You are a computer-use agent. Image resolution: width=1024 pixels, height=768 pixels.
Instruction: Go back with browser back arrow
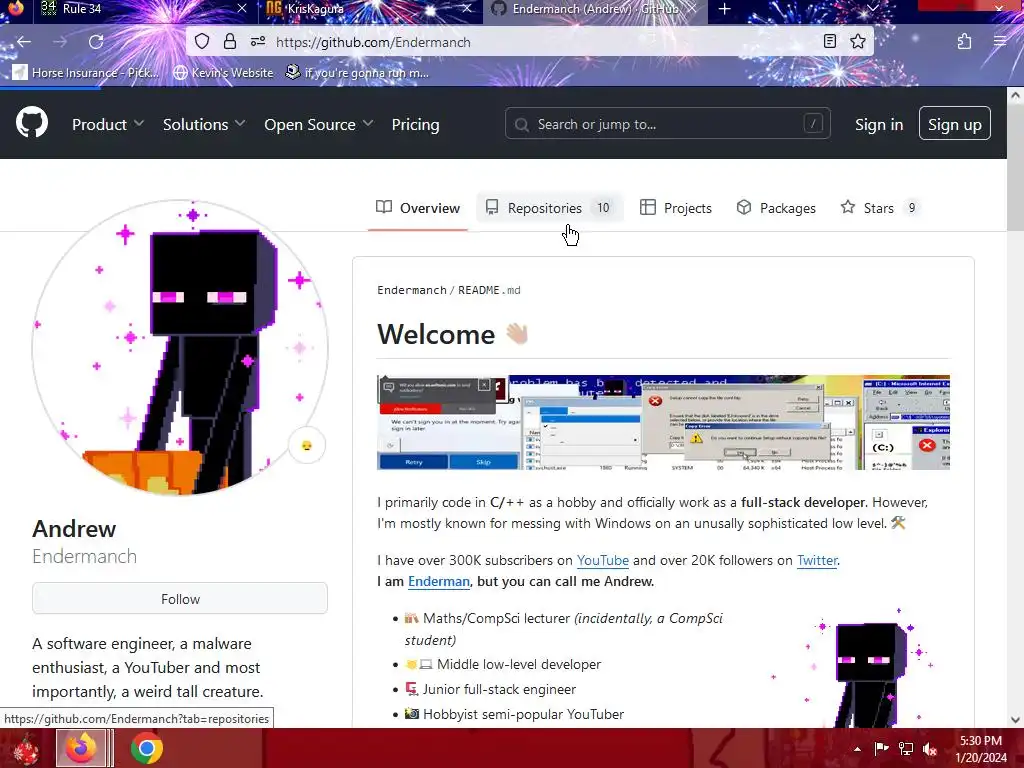[x=24, y=42]
